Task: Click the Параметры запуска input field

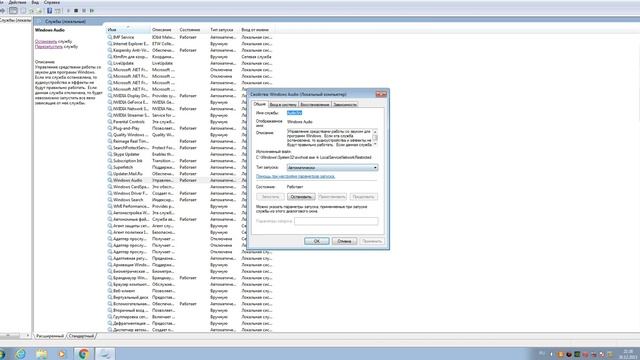Action: pyautogui.click(x=336, y=221)
